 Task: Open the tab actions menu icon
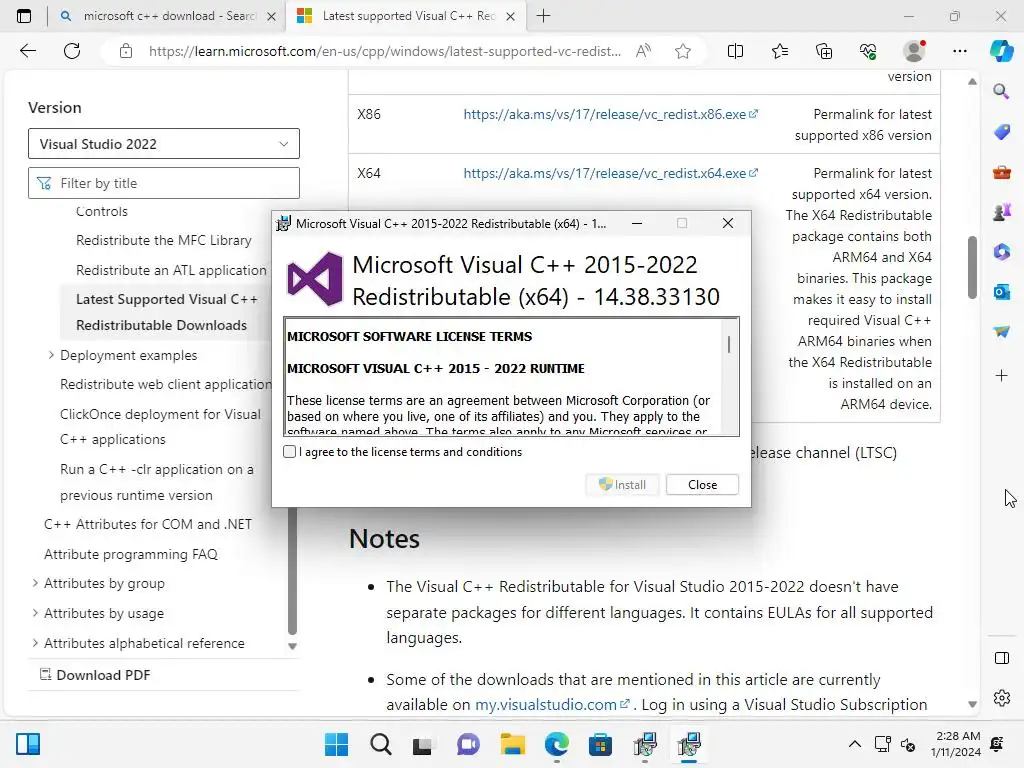[x=24, y=16]
